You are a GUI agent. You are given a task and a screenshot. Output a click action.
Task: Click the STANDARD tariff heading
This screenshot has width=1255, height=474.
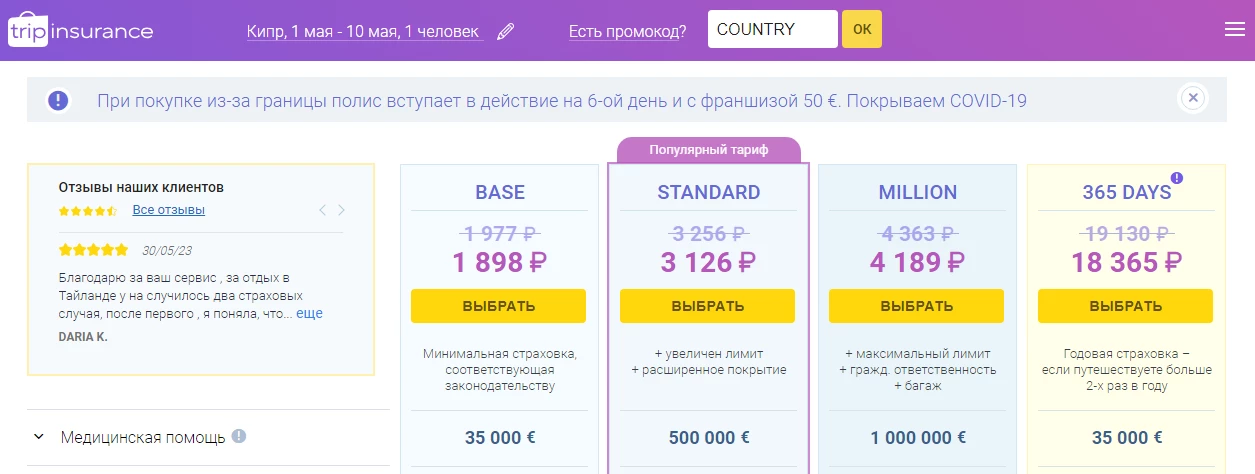tap(709, 192)
